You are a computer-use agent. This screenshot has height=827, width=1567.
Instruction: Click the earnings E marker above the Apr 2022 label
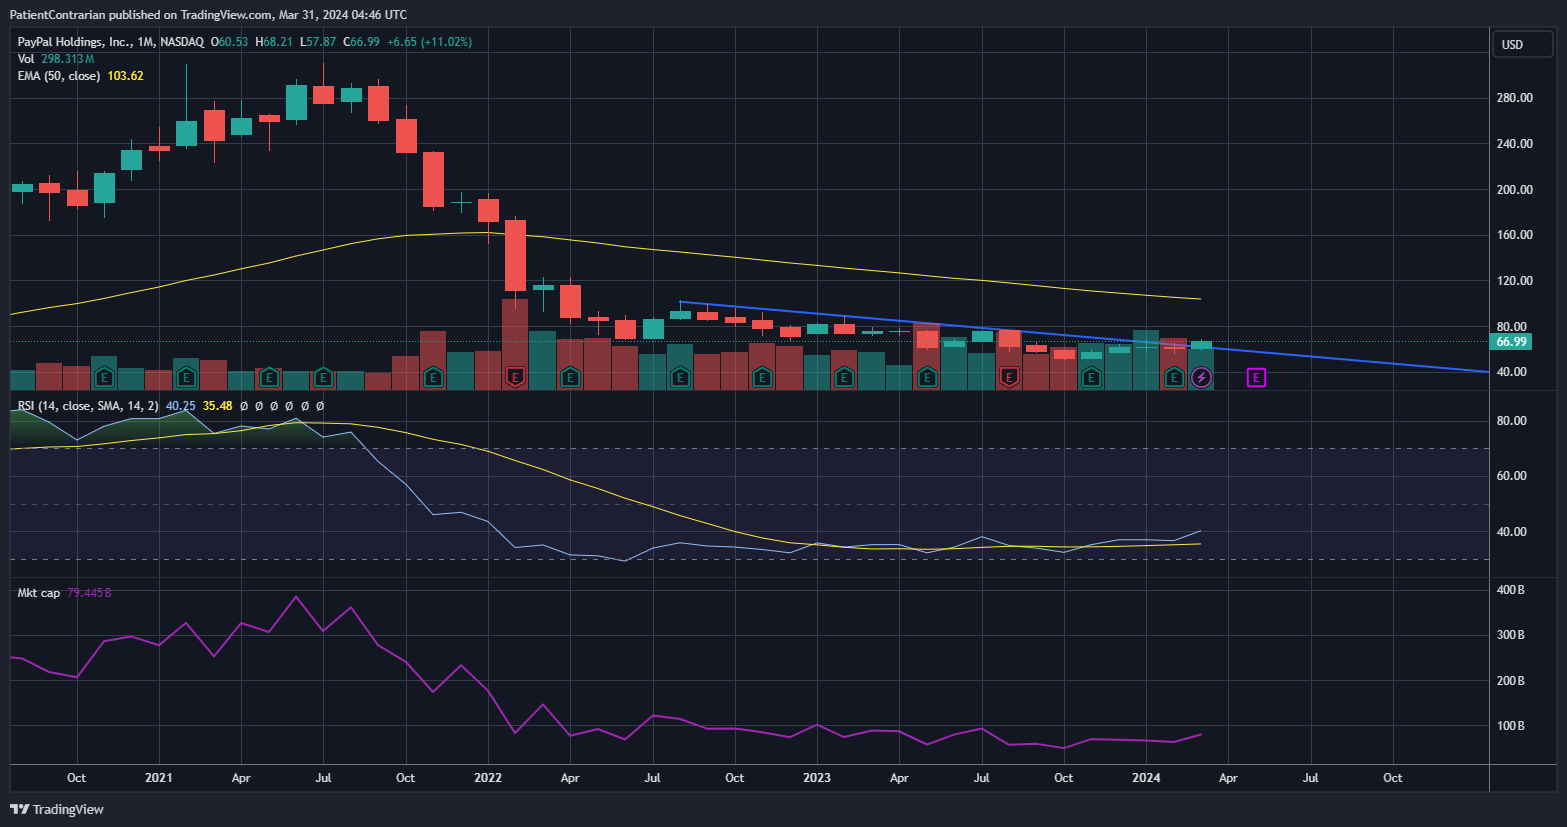point(570,378)
